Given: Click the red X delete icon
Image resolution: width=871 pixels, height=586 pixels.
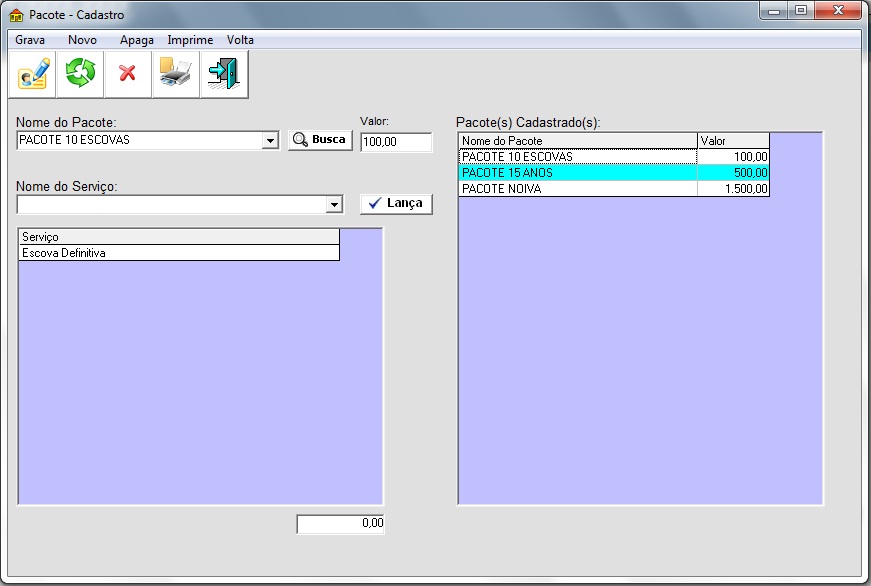Looking at the screenshot, I should pyautogui.click(x=127, y=75).
